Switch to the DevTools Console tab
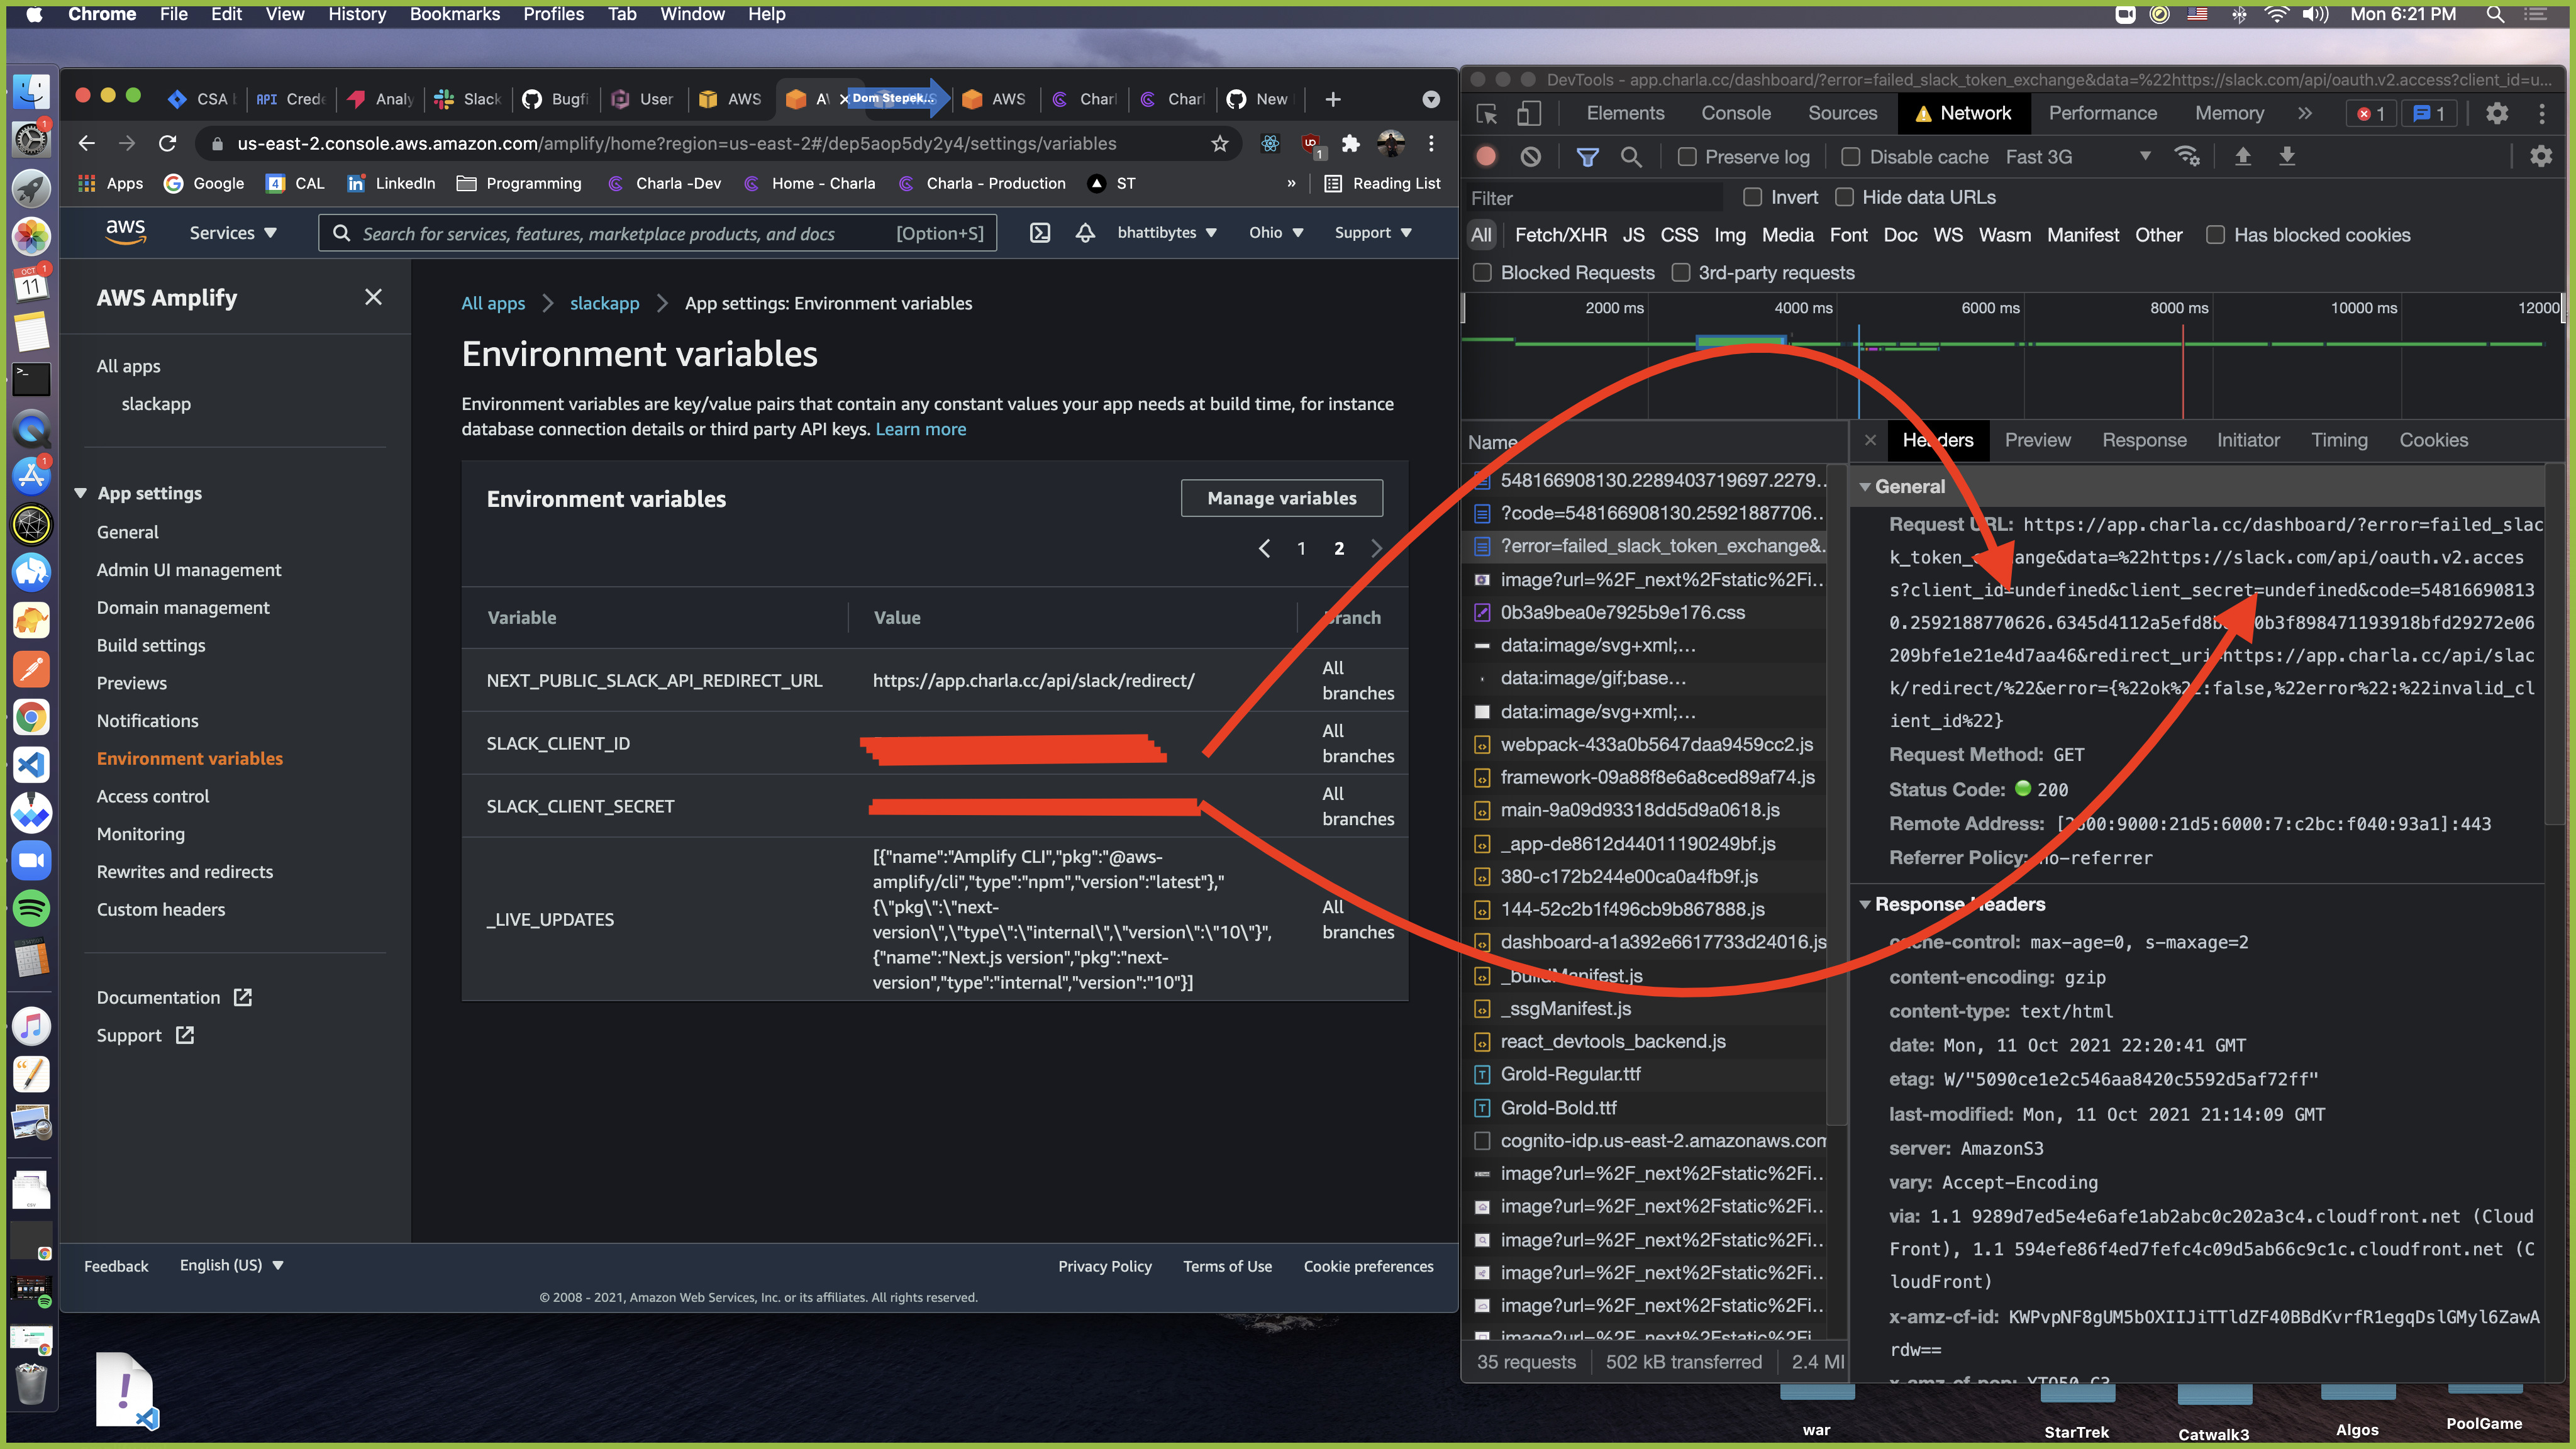This screenshot has height=1449, width=2576. pyautogui.click(x=1736, y=114)
